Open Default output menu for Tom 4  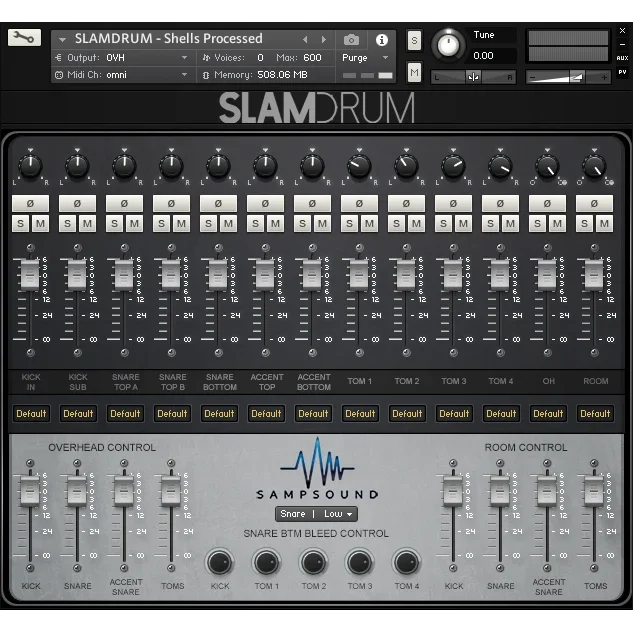(501, 414)
